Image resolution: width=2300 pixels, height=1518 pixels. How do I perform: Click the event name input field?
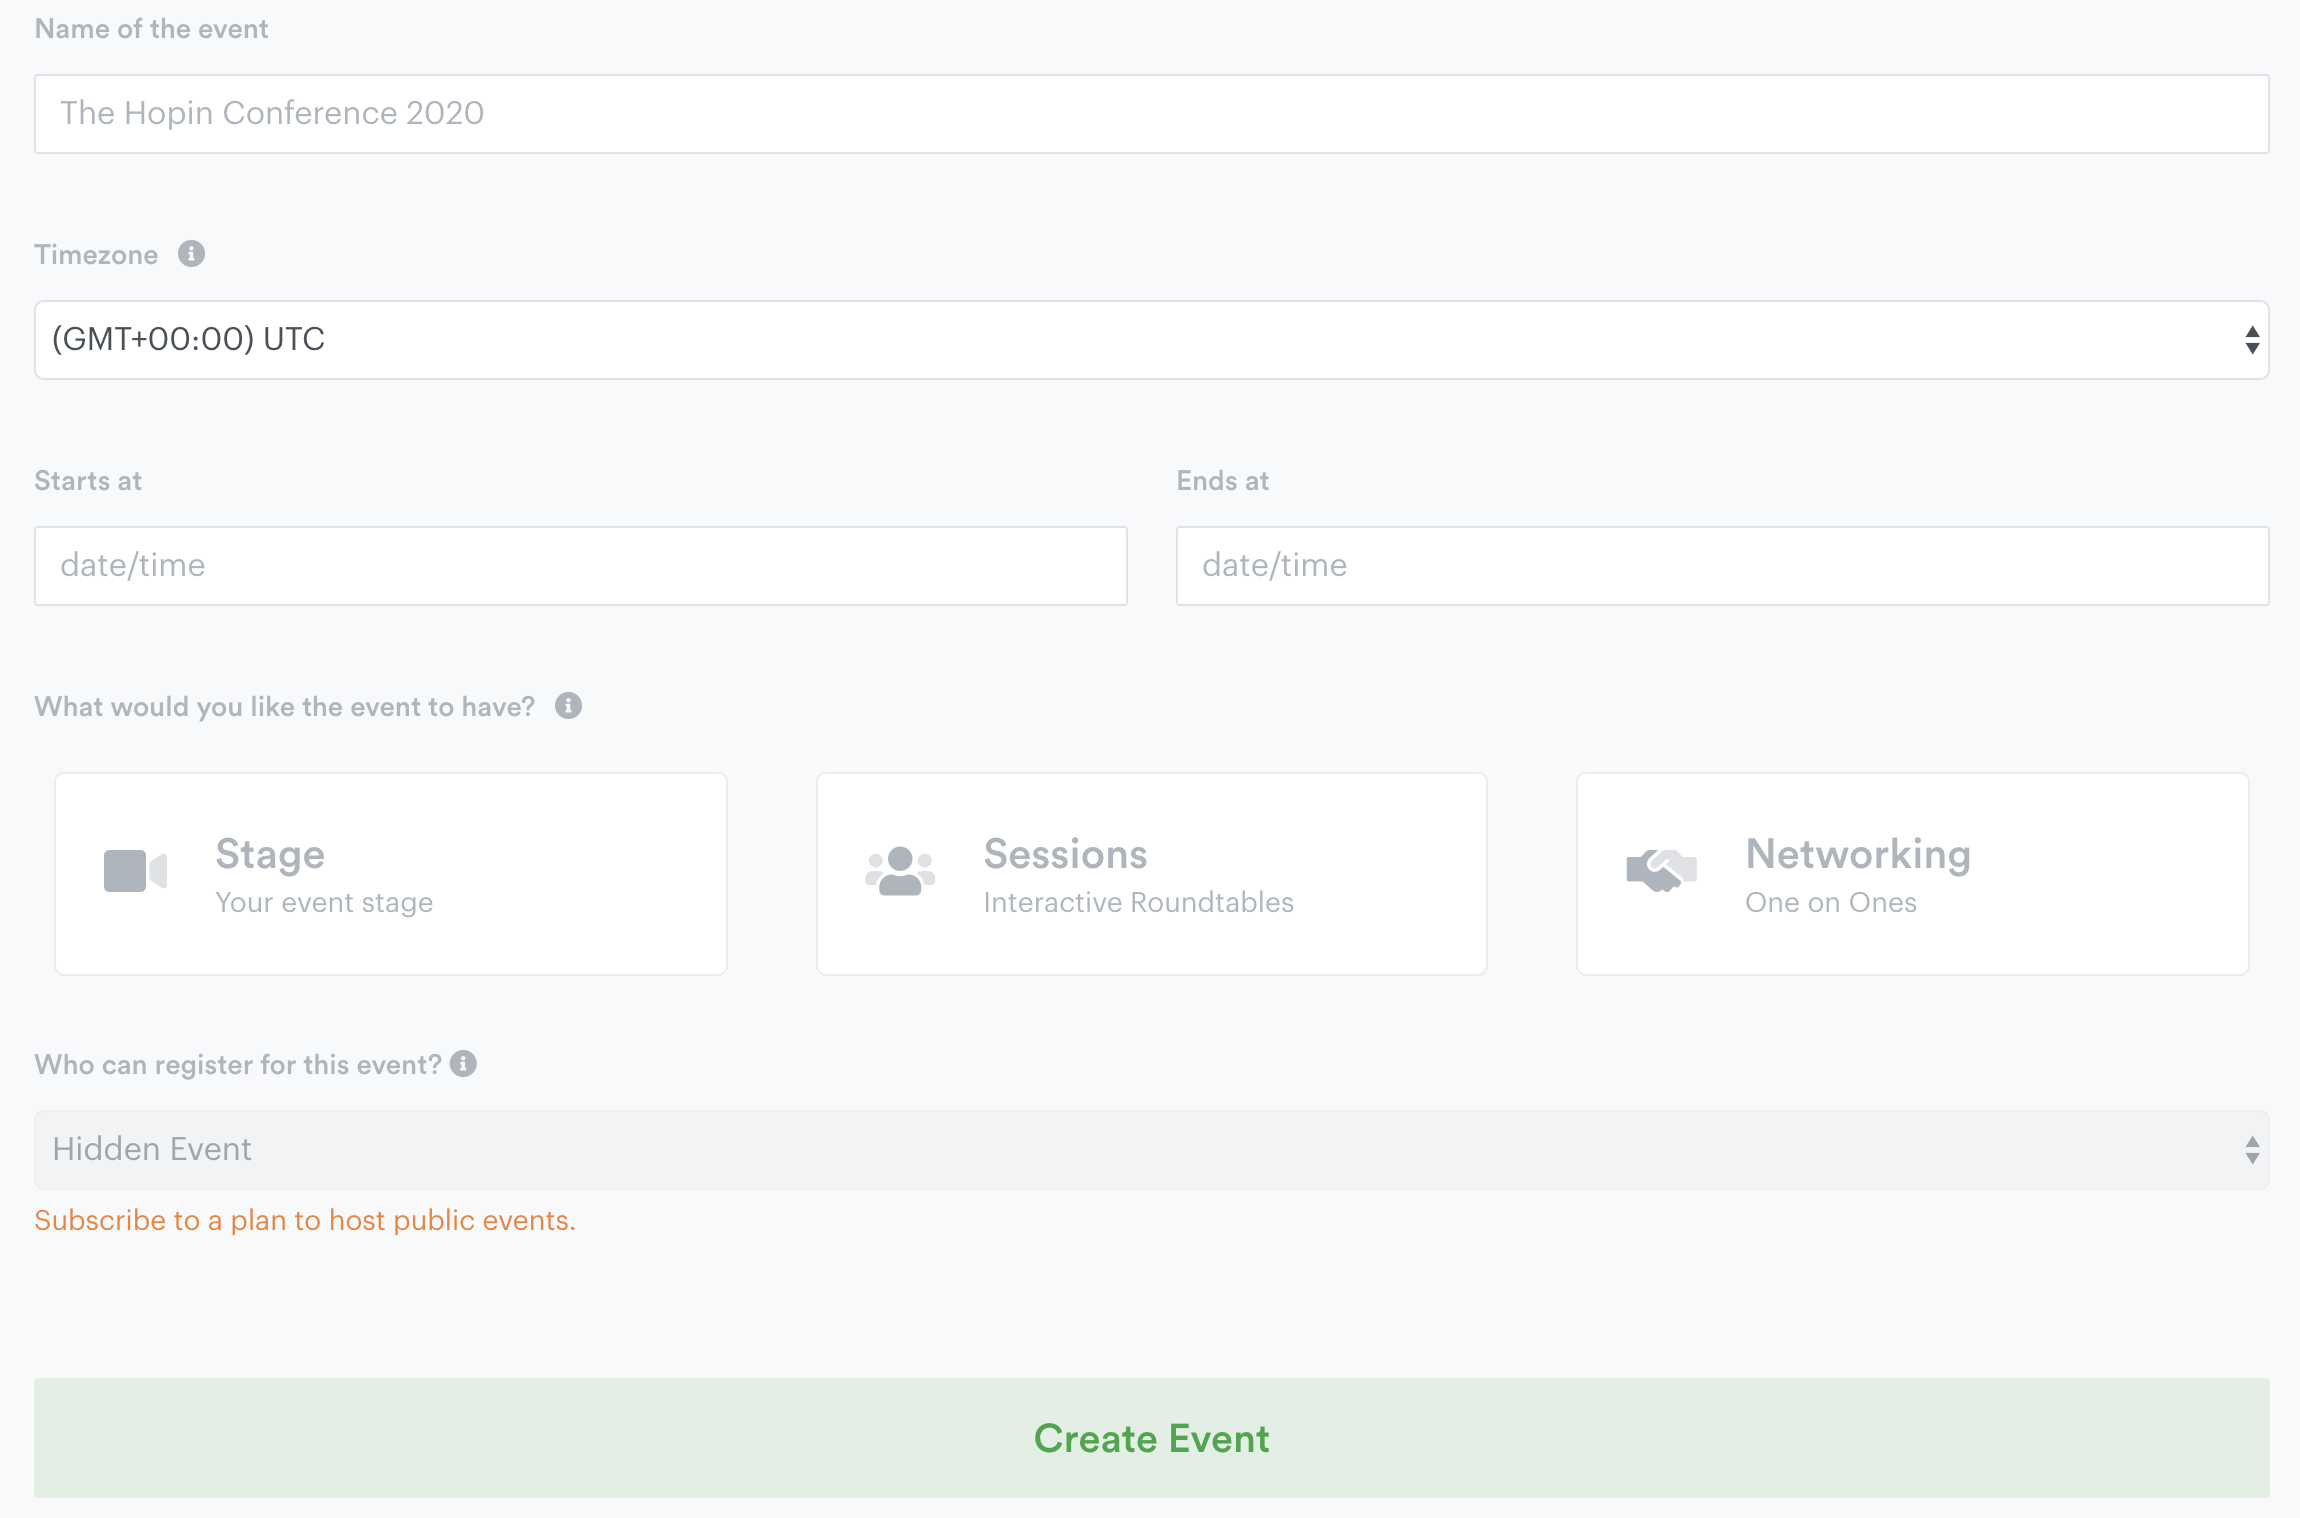pos(1152,114)
